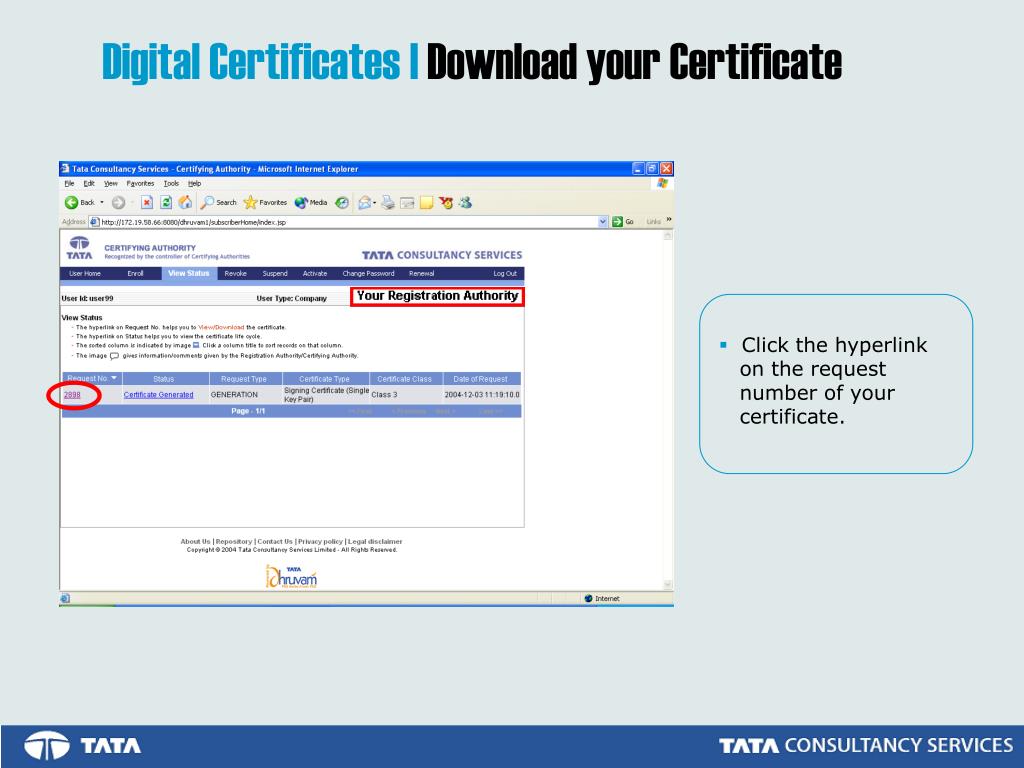Click the vertical scrollbar down arrow
1024x768 pixels.
tap(667, 584)
